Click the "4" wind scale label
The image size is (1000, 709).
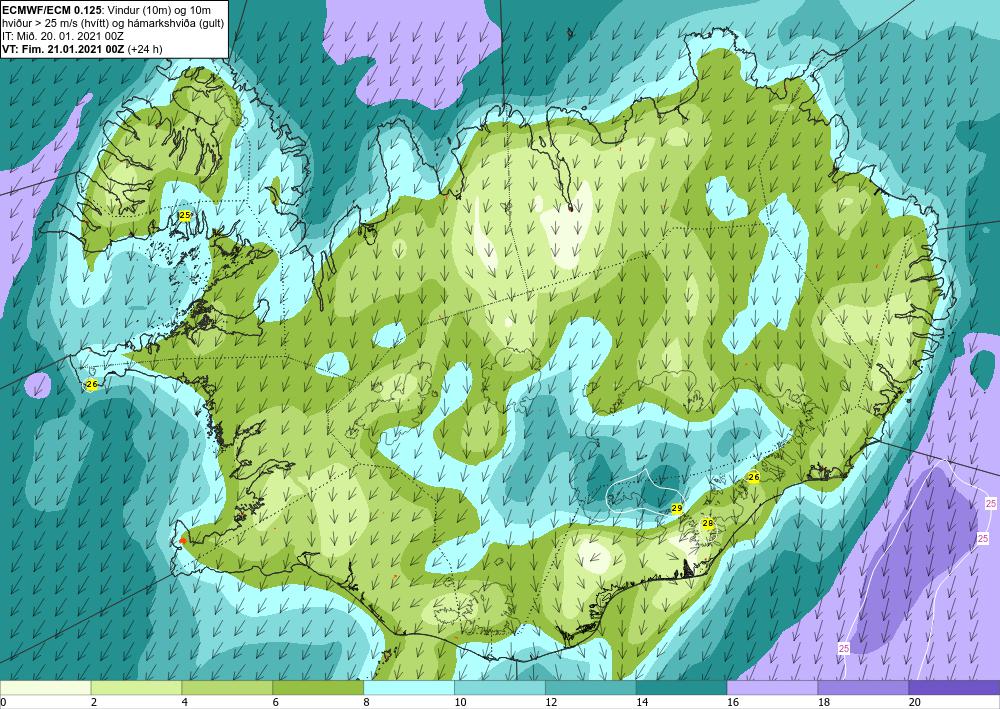point(184,702)
